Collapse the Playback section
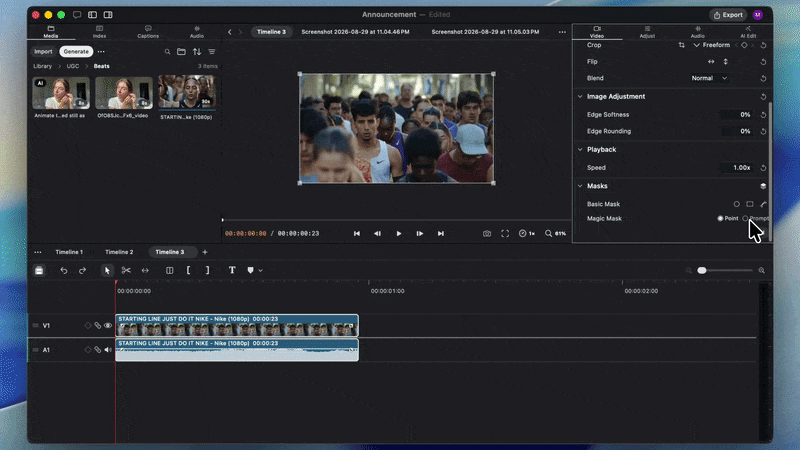800x450 pixels. [x=580, y=149]
